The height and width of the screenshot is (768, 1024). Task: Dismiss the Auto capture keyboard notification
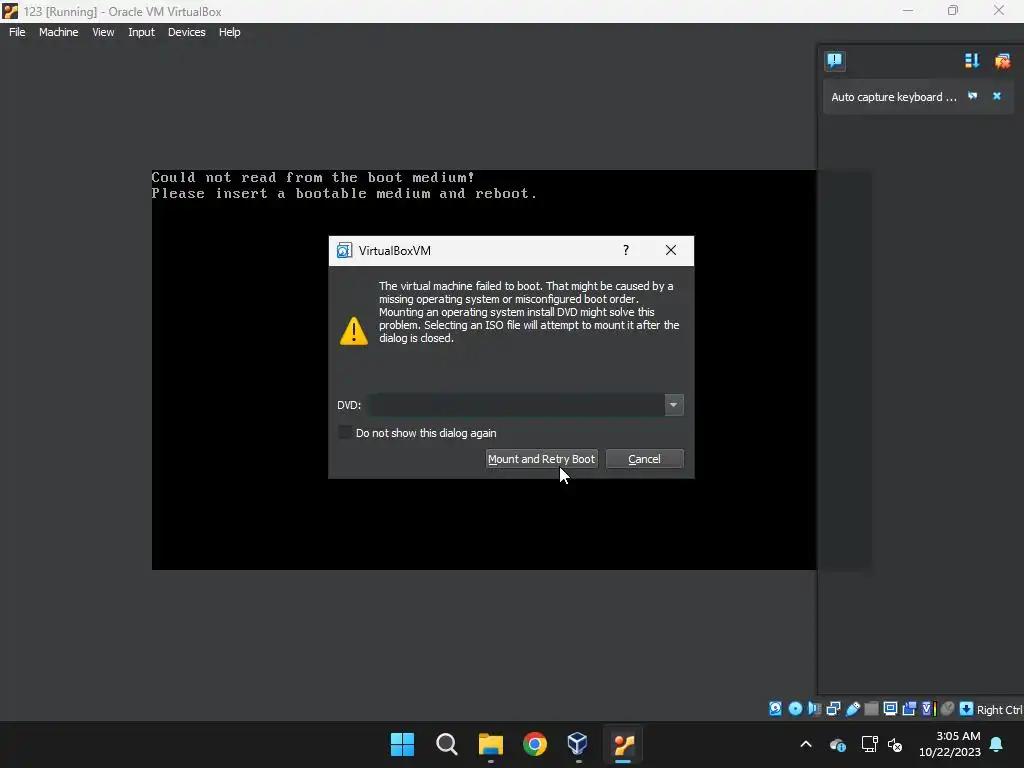pos(997,96)
